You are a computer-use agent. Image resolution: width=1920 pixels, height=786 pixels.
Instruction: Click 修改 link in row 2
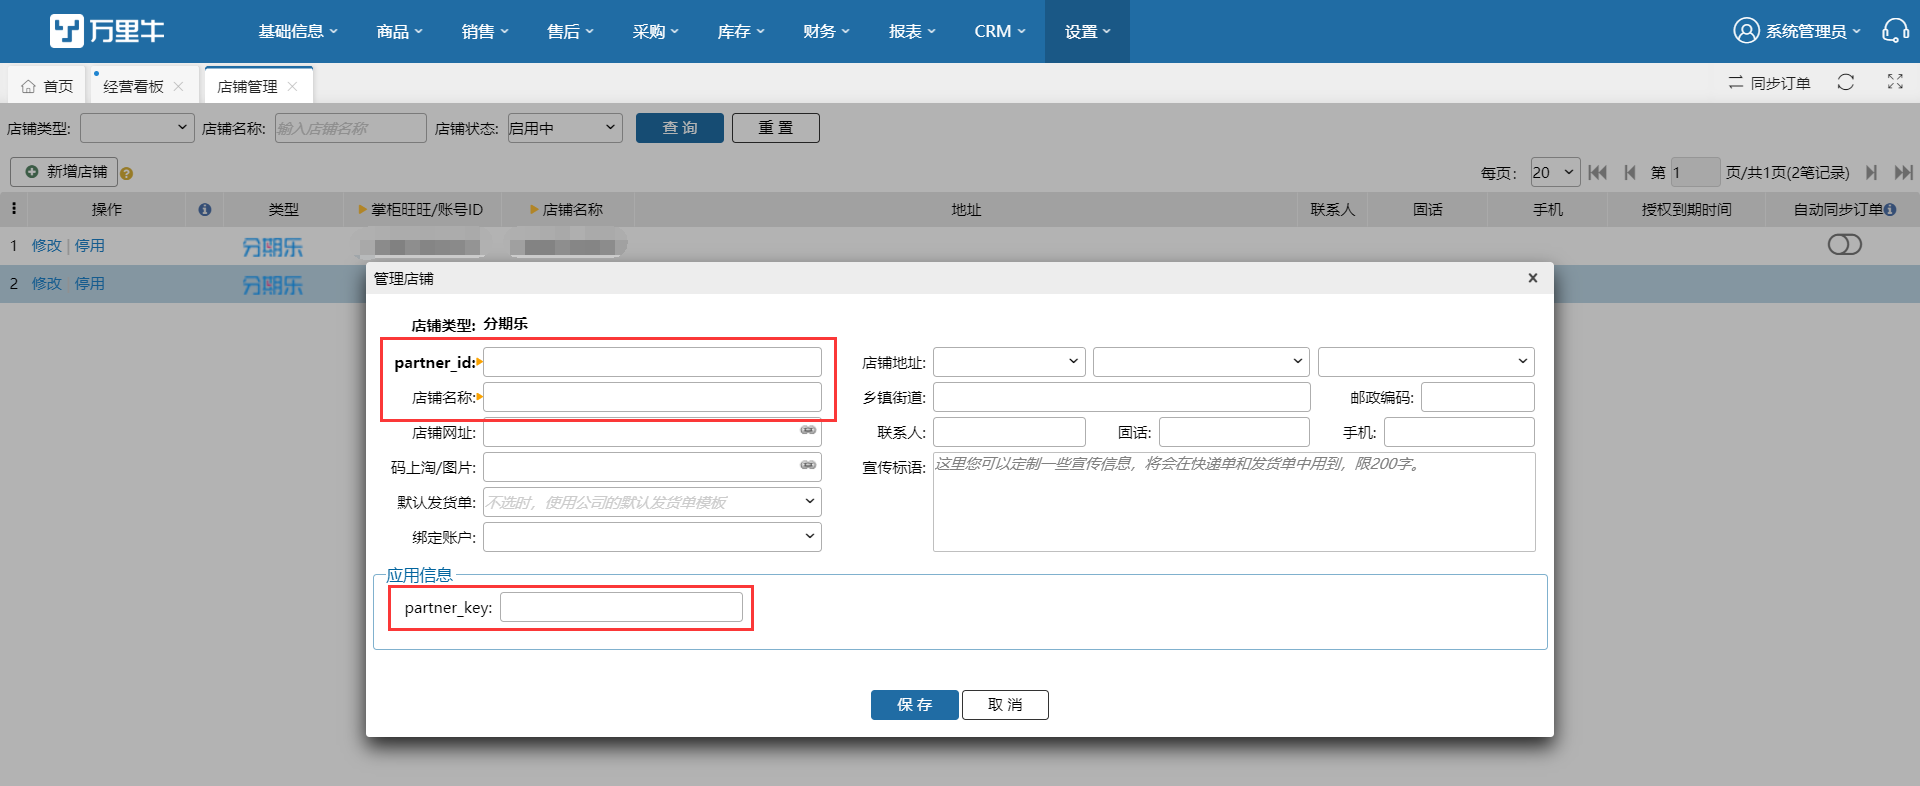pos(46,283)
